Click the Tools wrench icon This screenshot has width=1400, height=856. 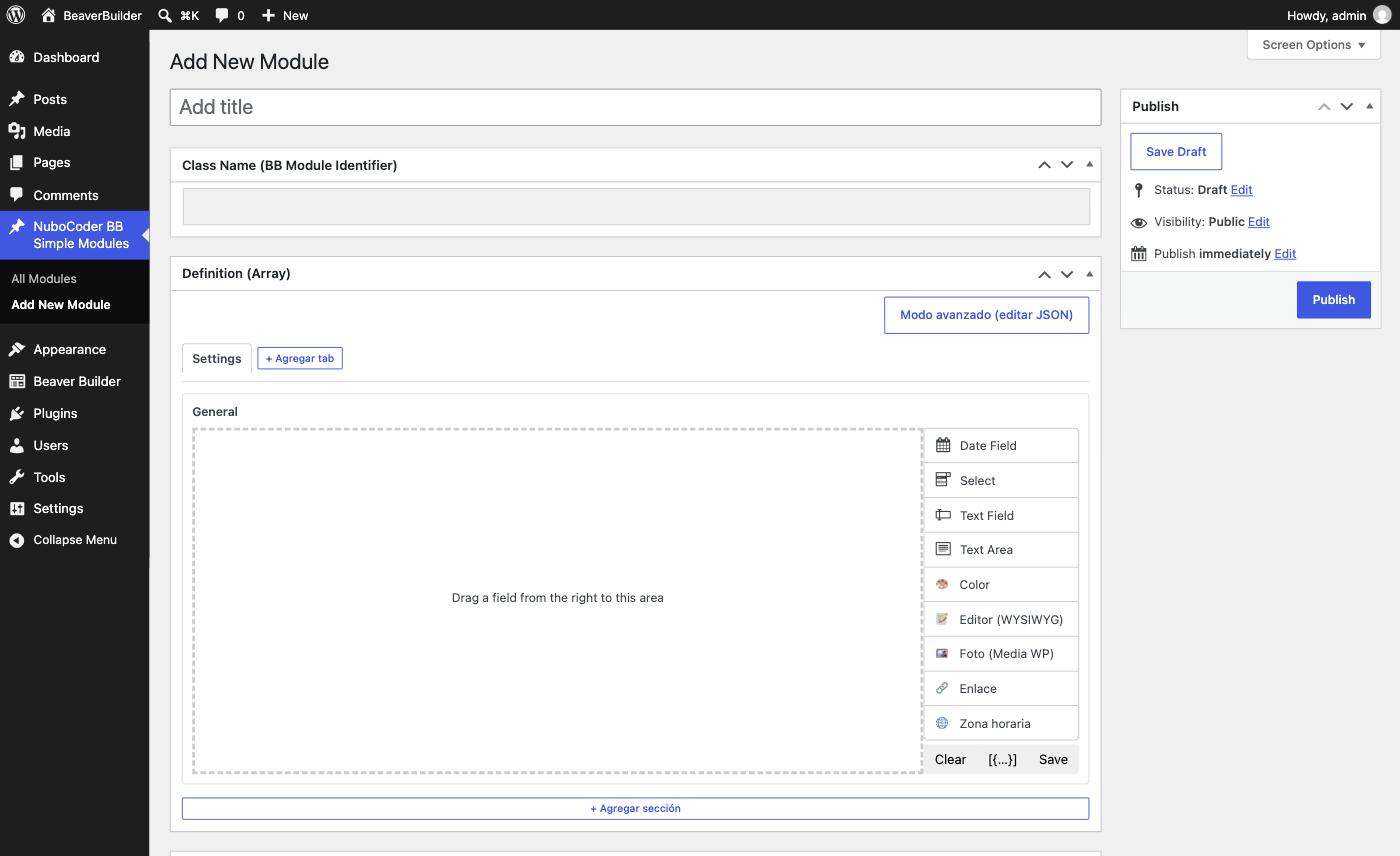pyautogui.click(x=17, y=477)
